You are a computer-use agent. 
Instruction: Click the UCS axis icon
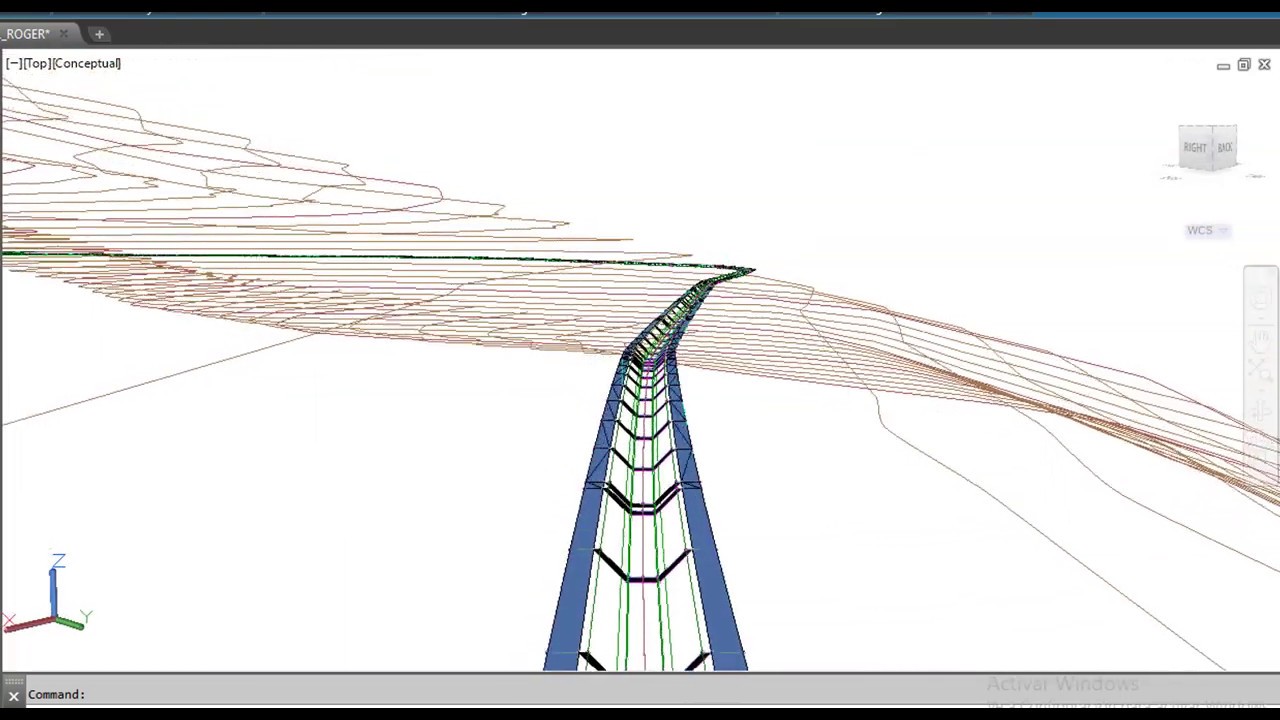pos(48,595)
